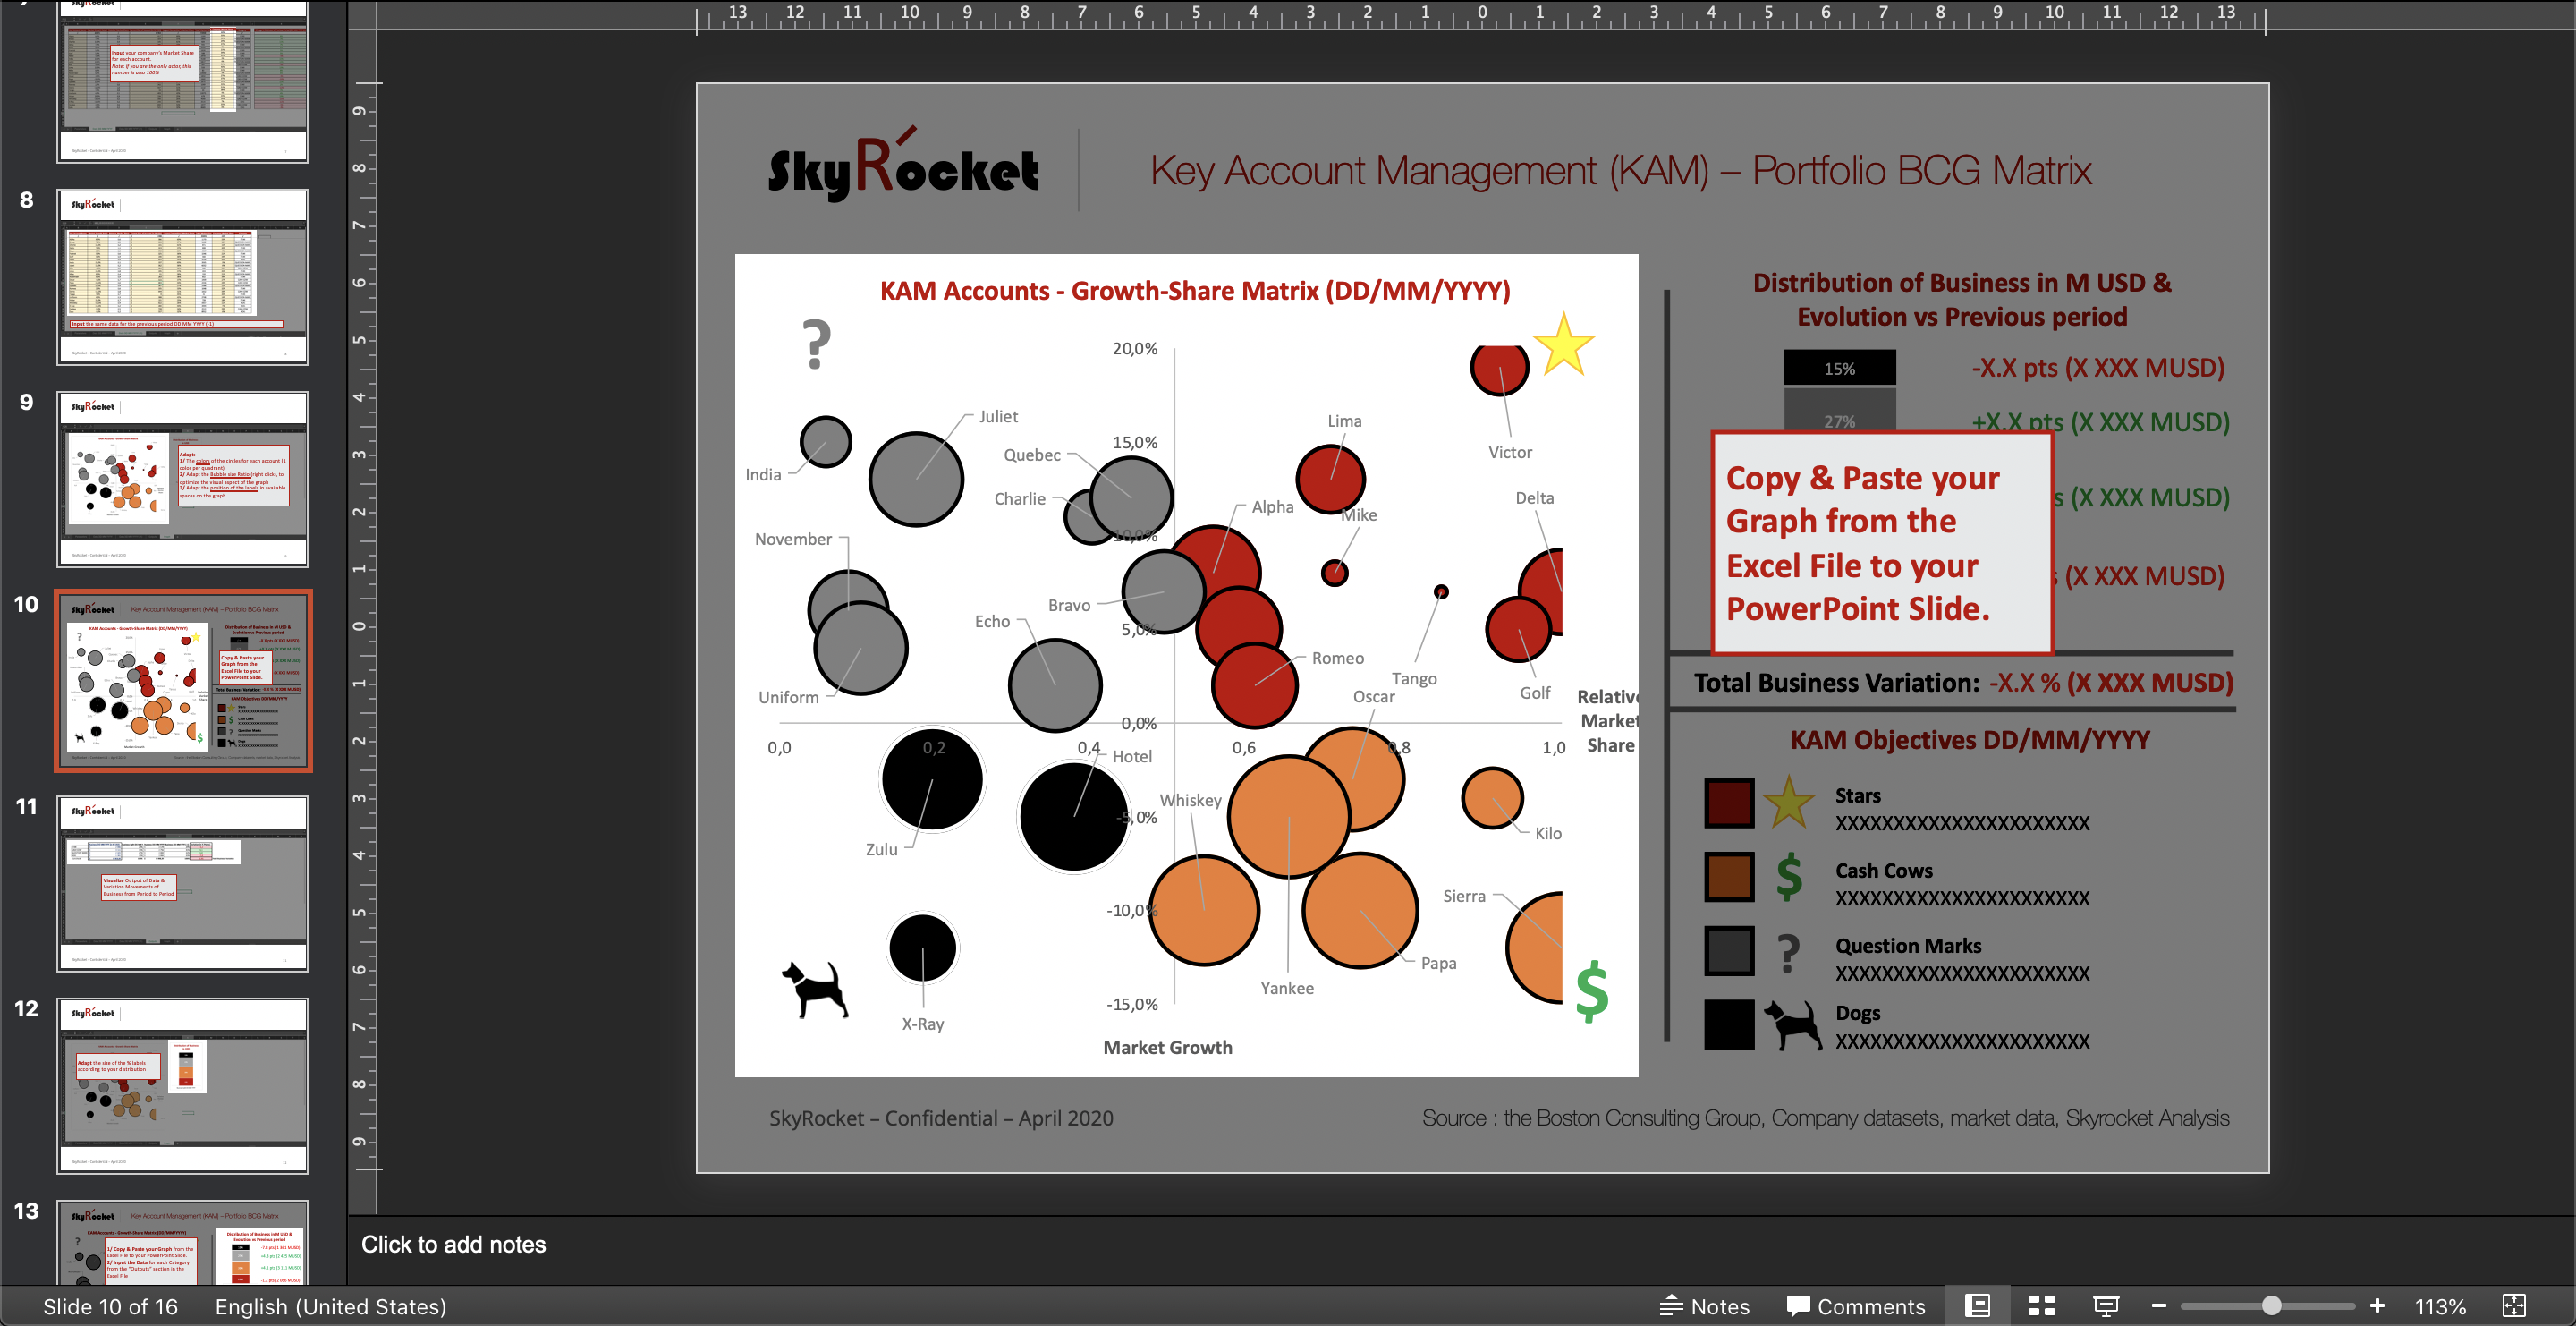Viewport: 2576px width, 1326px height.
Task: Select slide 11 thumbnail
Action: tap(182, 883)
